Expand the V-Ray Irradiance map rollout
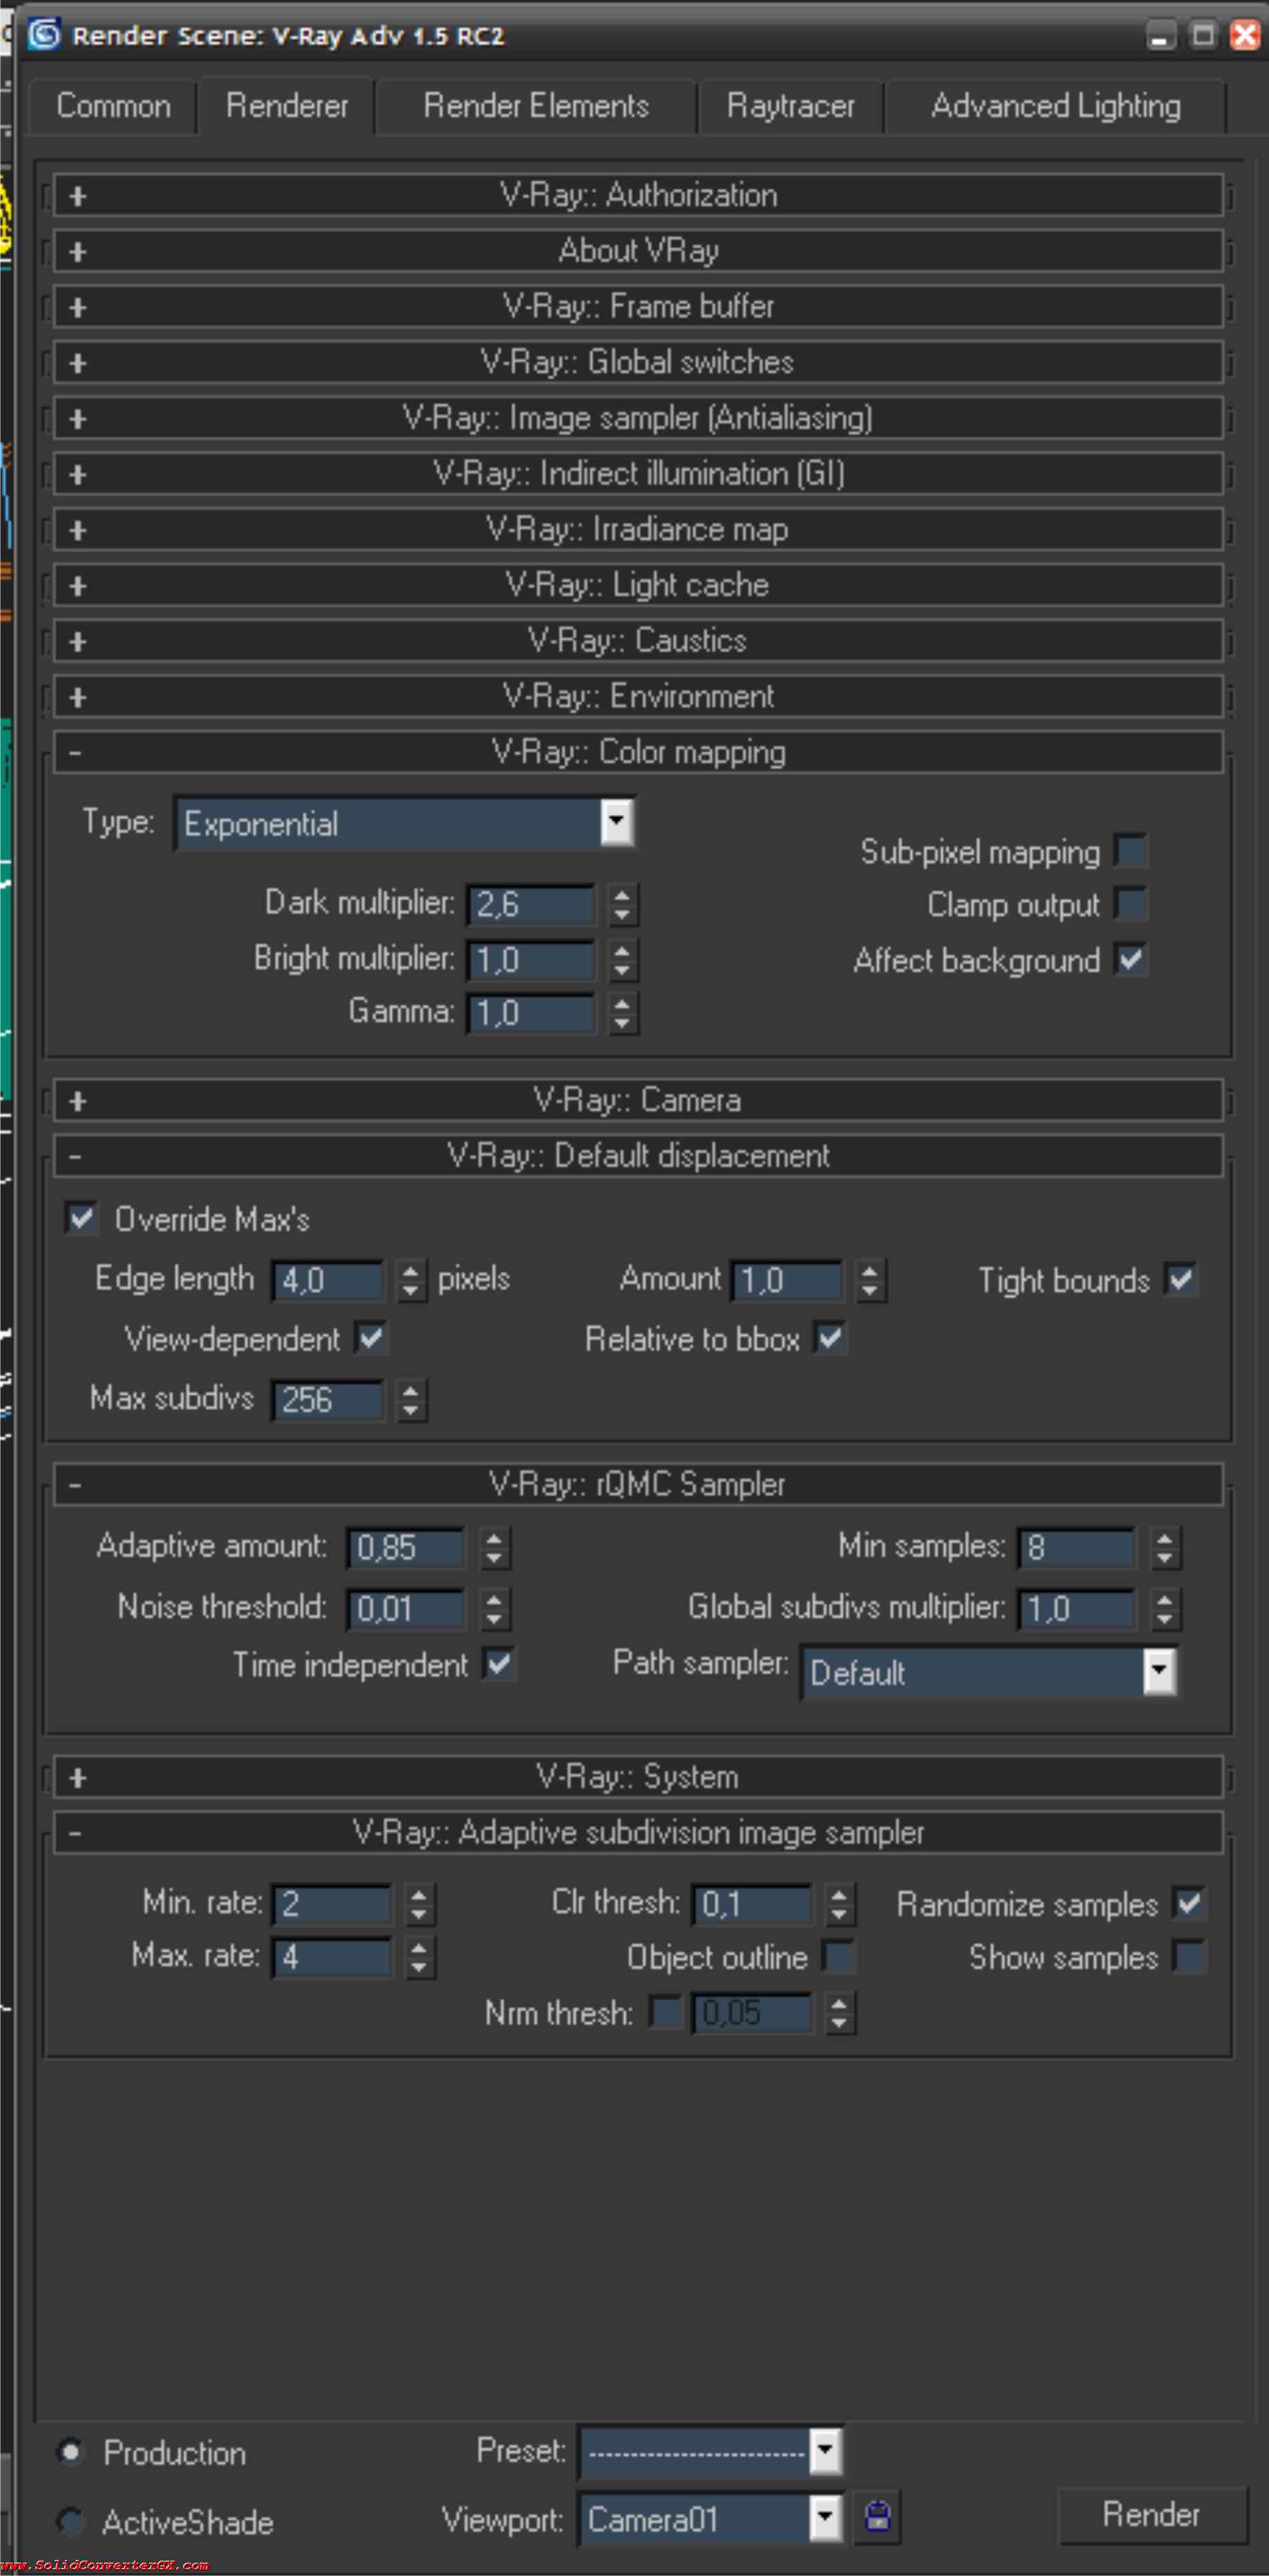1269x2576 pixels. pos(637,529)
